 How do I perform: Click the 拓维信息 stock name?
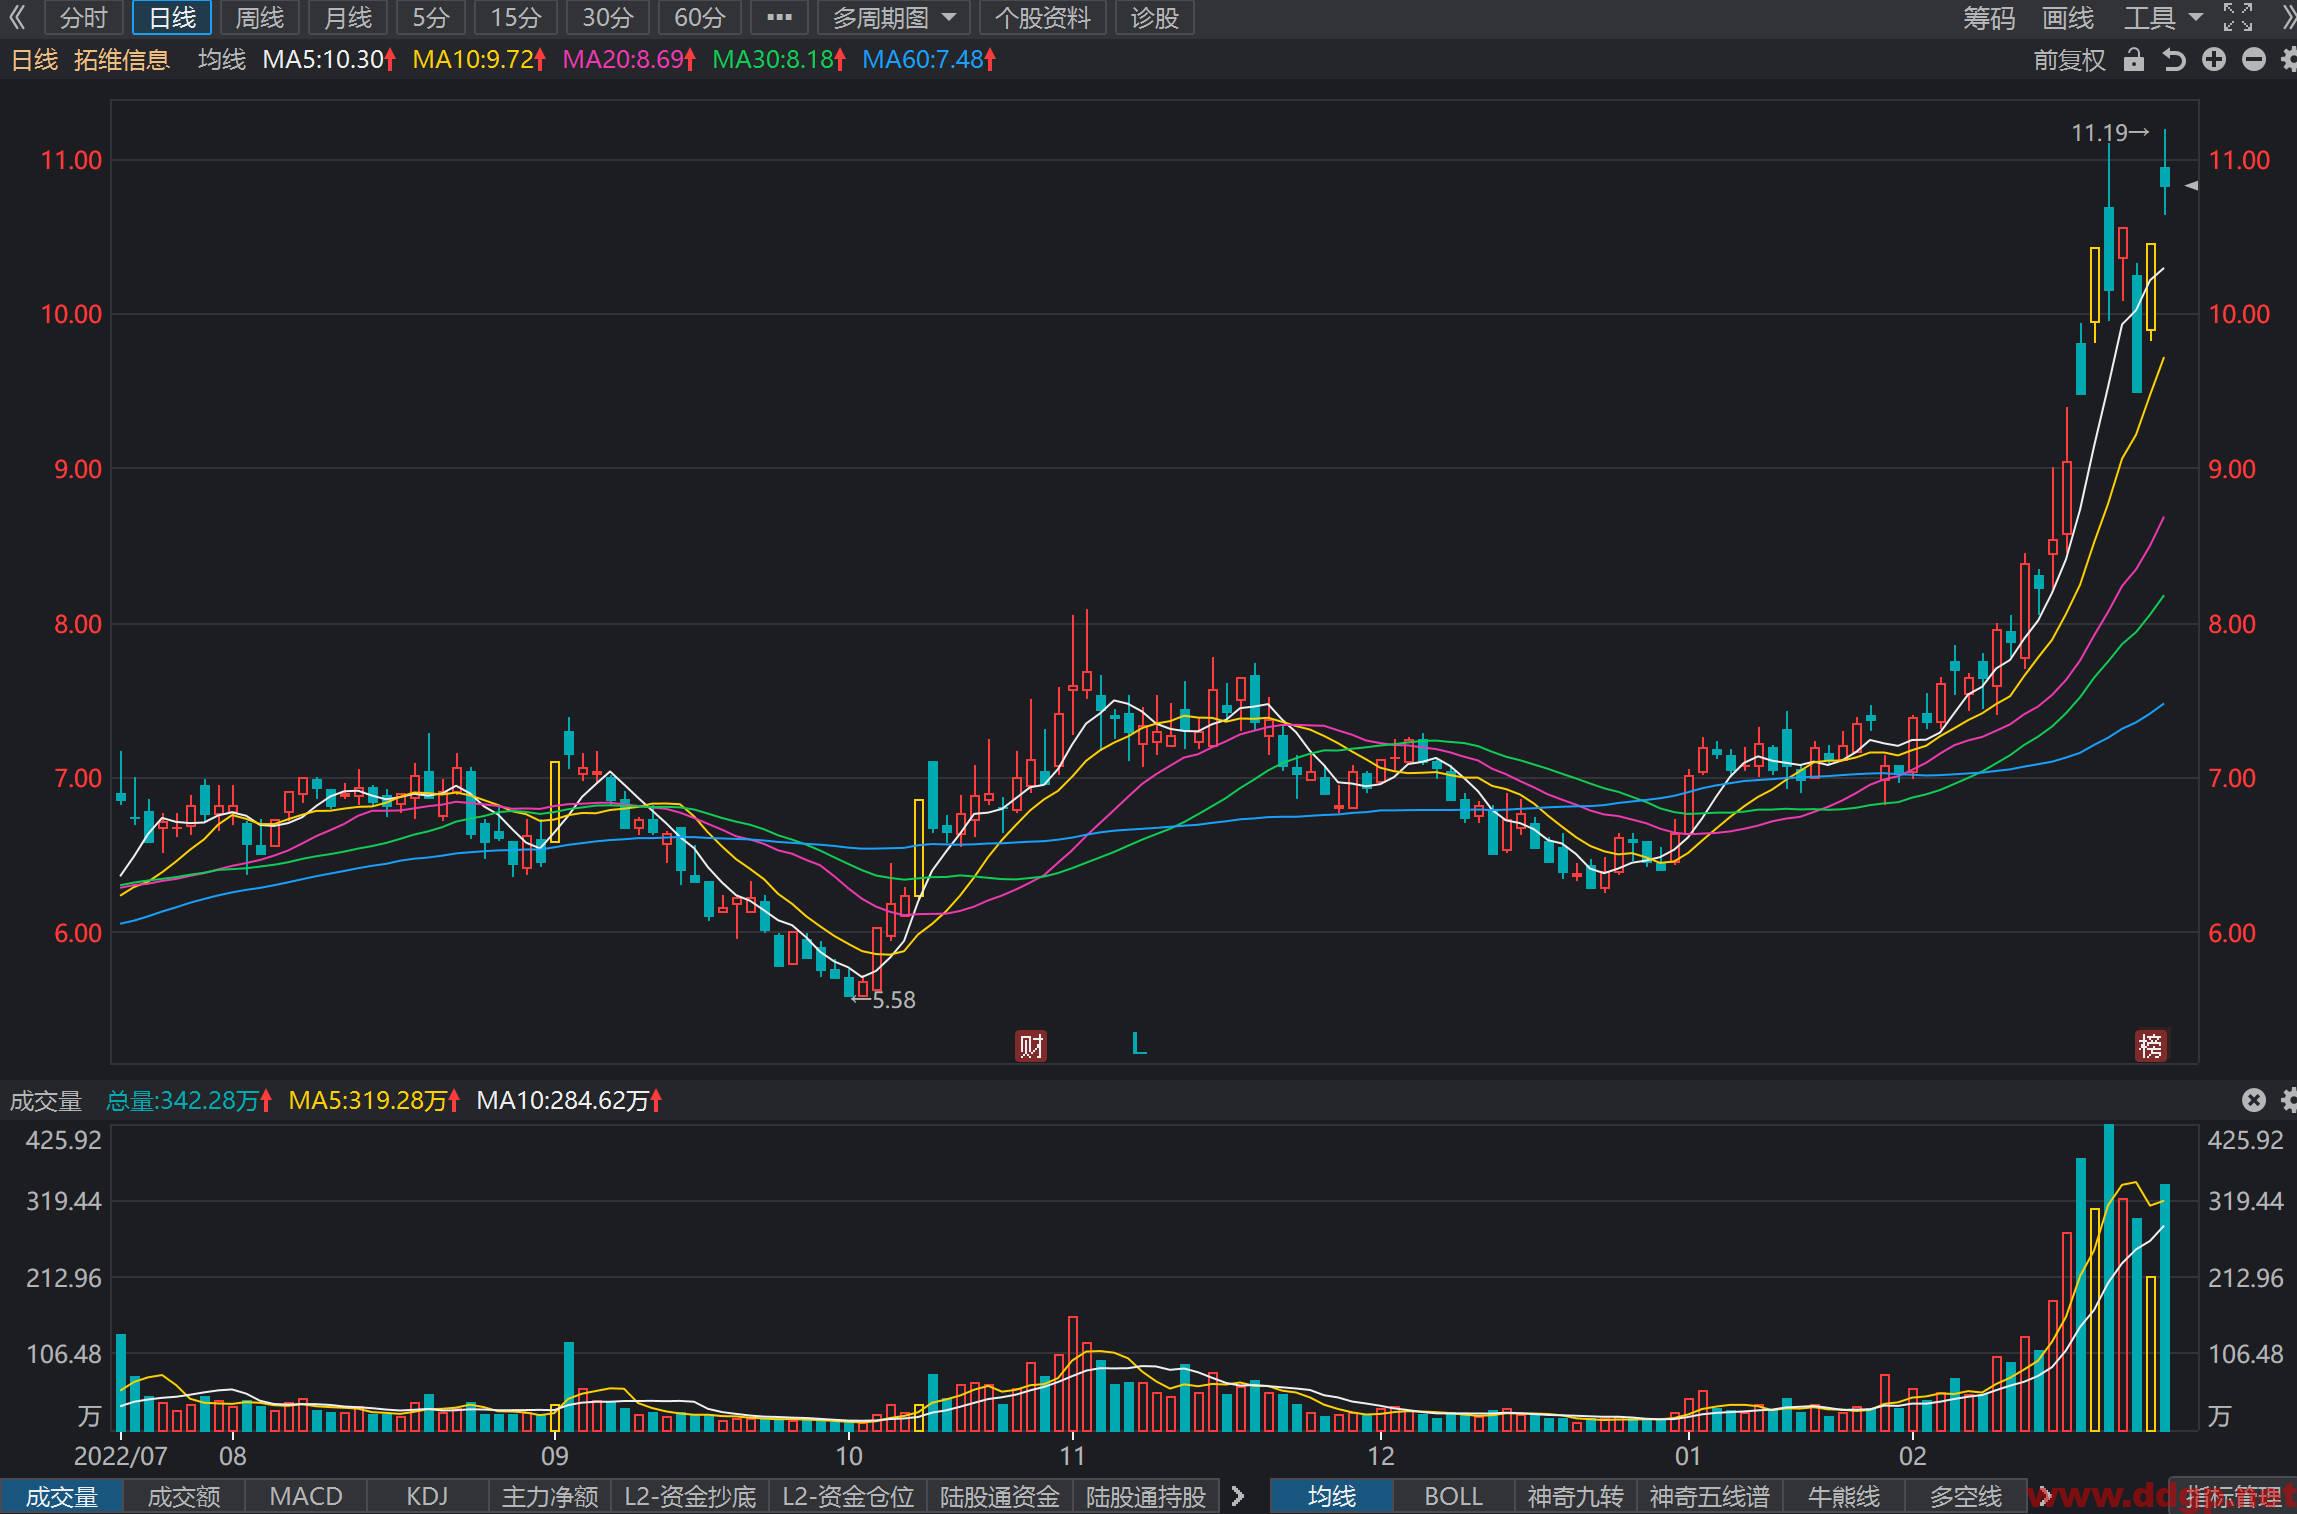click(122, 60)
